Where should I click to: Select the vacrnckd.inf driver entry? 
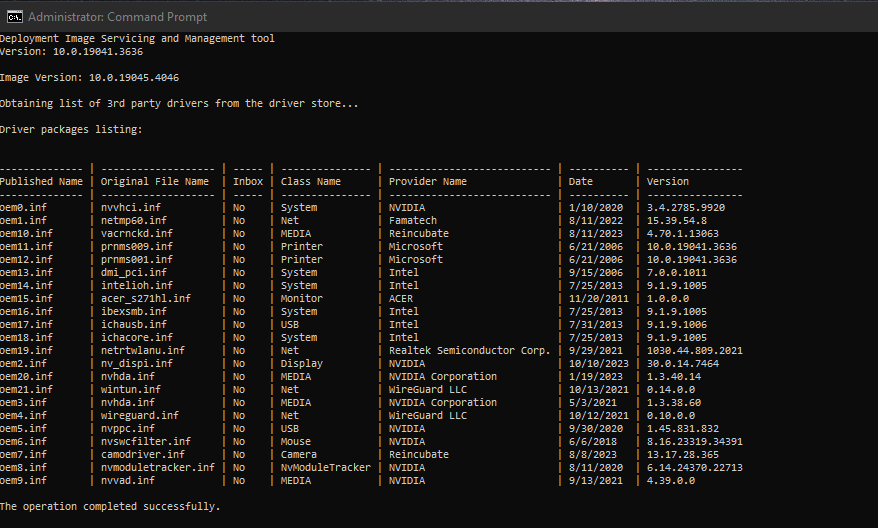tap(137, 234)
